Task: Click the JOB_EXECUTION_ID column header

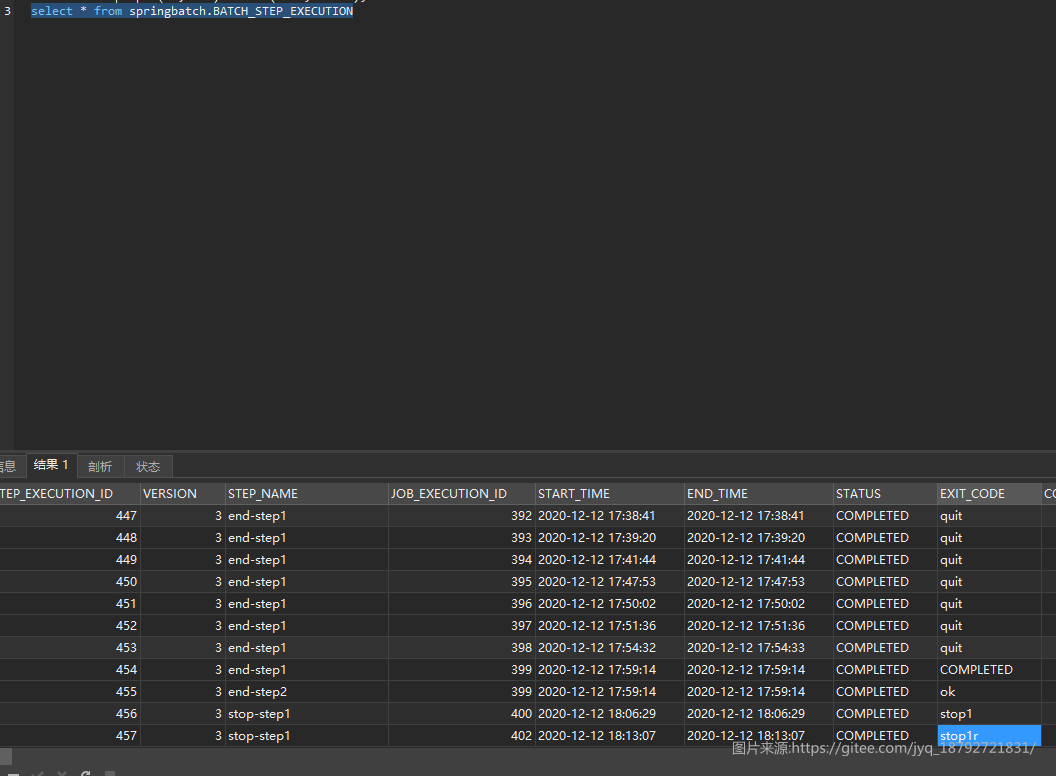Action: click(461, 494)
